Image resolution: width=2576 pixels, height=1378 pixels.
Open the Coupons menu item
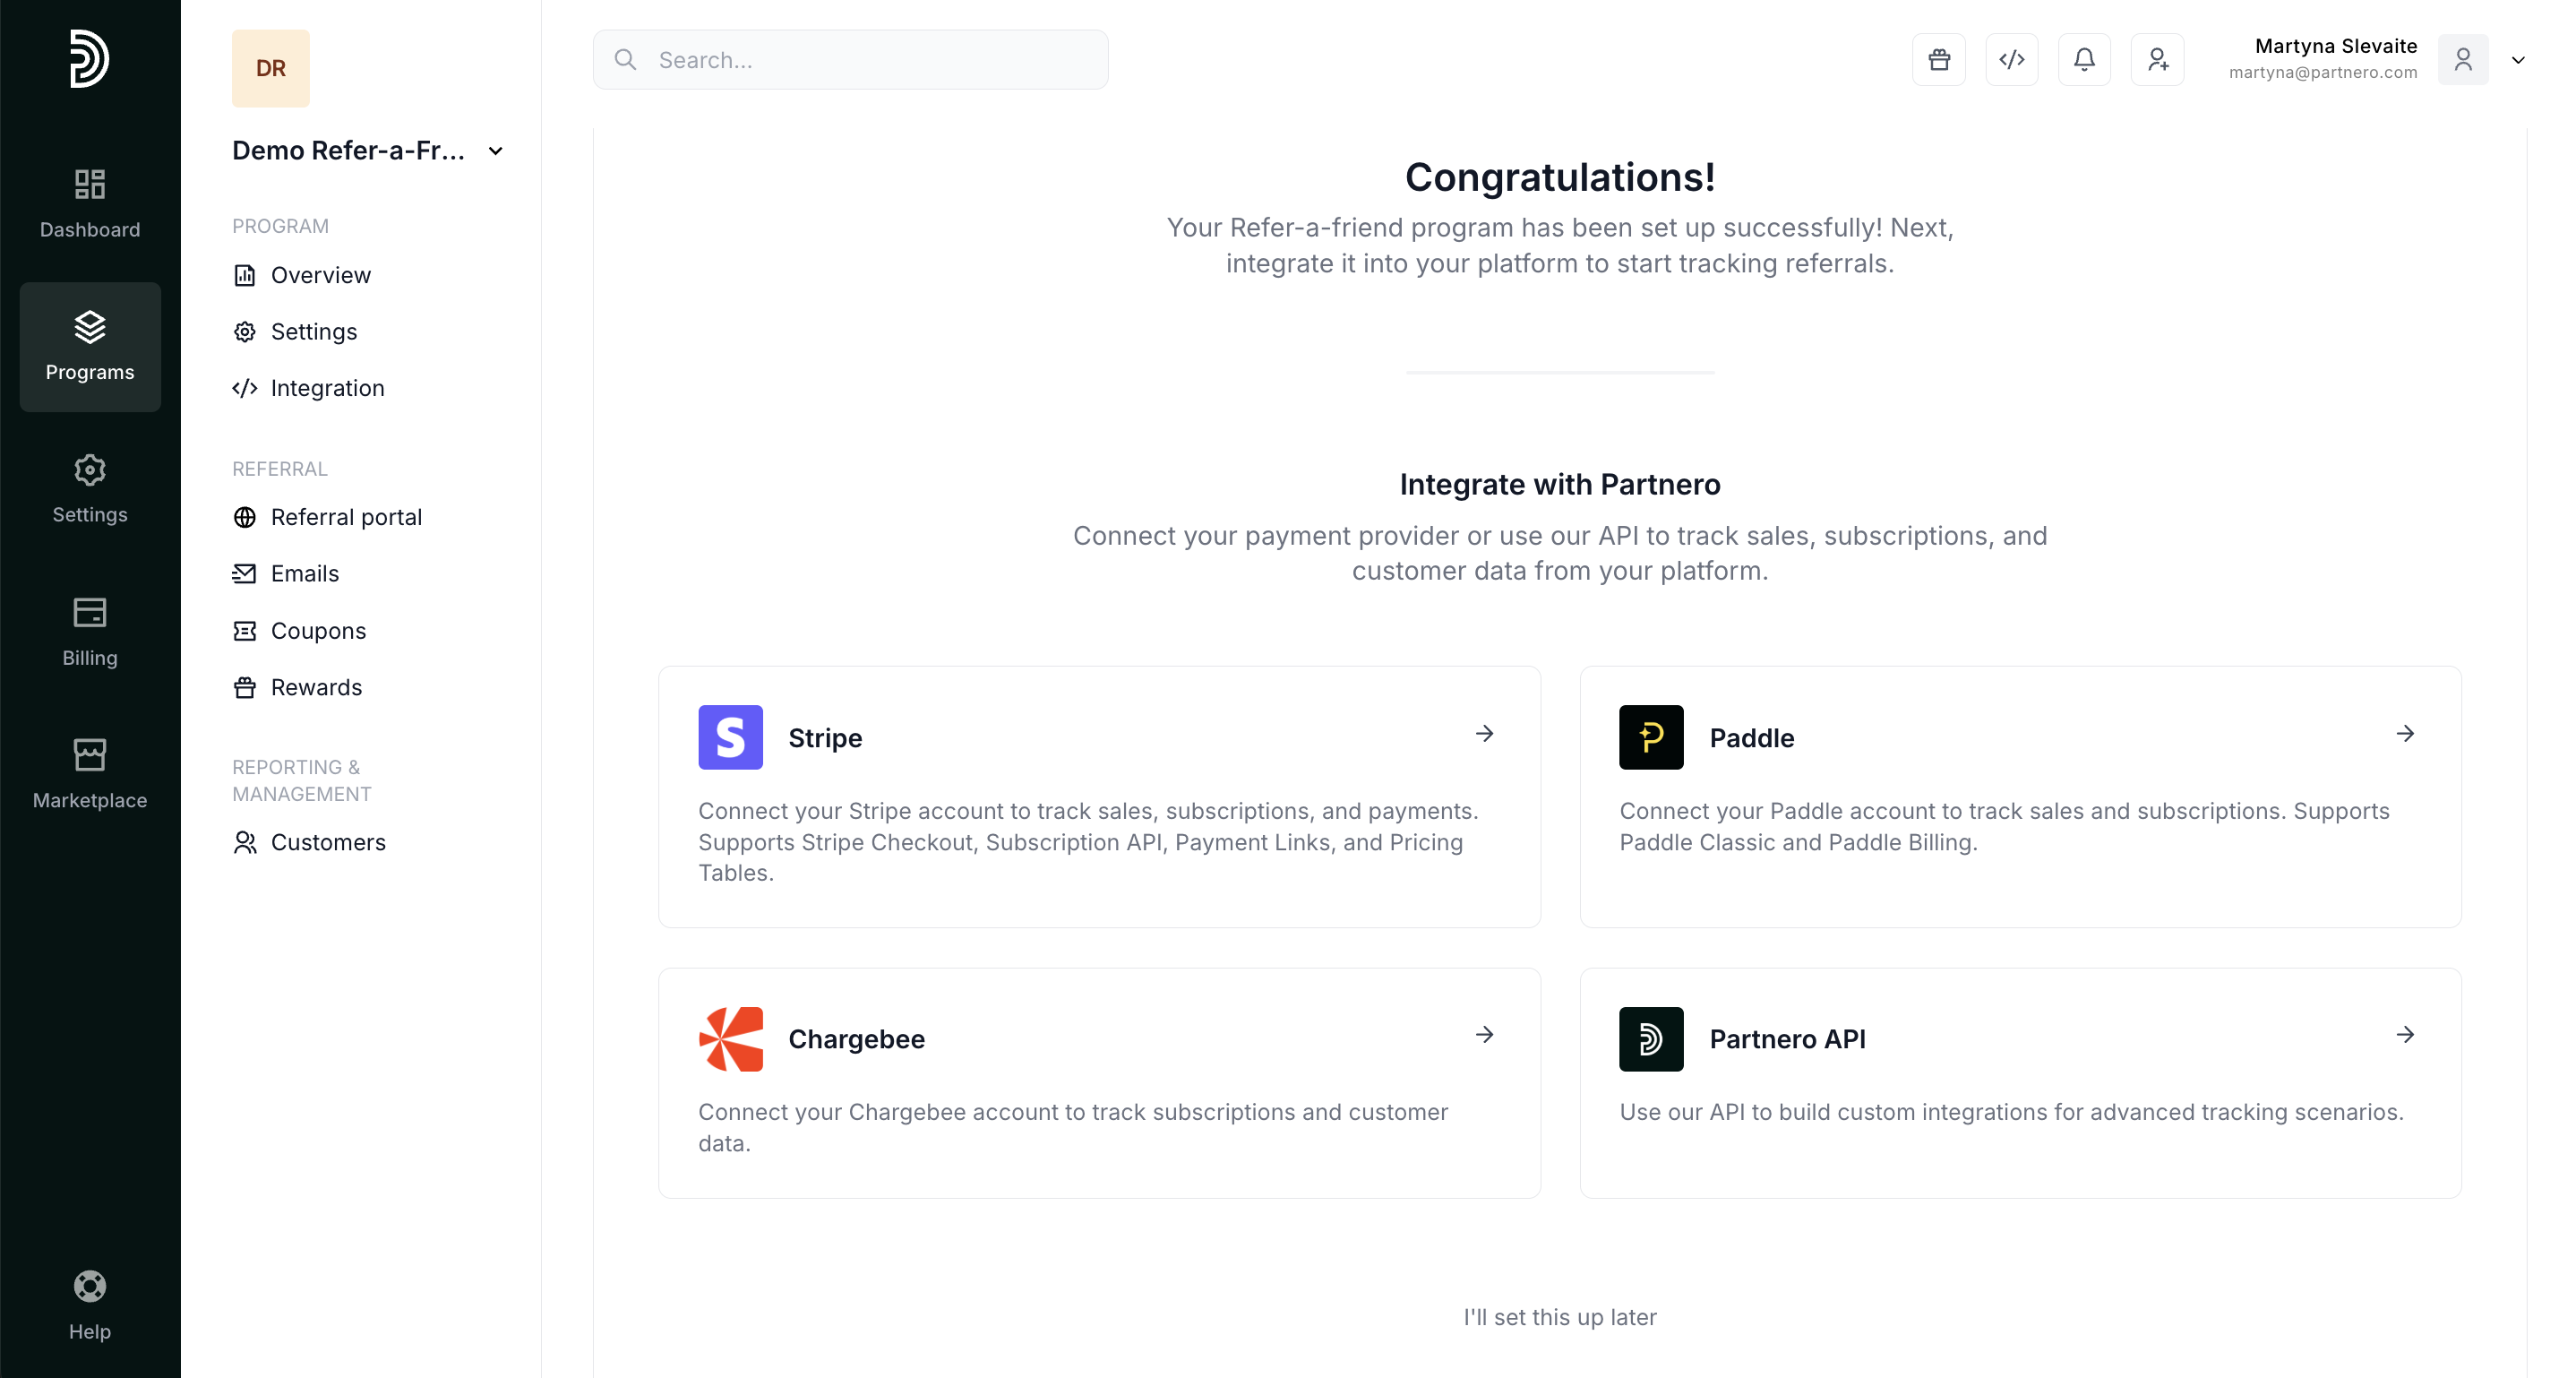click(318, 631)
